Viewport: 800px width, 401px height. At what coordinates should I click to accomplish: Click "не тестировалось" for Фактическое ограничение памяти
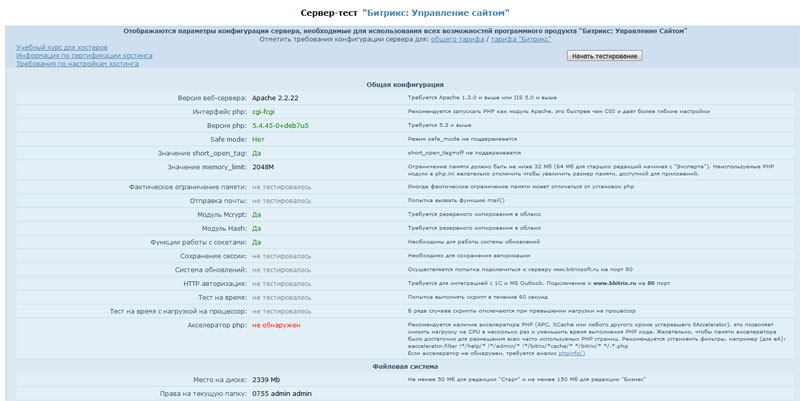[281, 187]
